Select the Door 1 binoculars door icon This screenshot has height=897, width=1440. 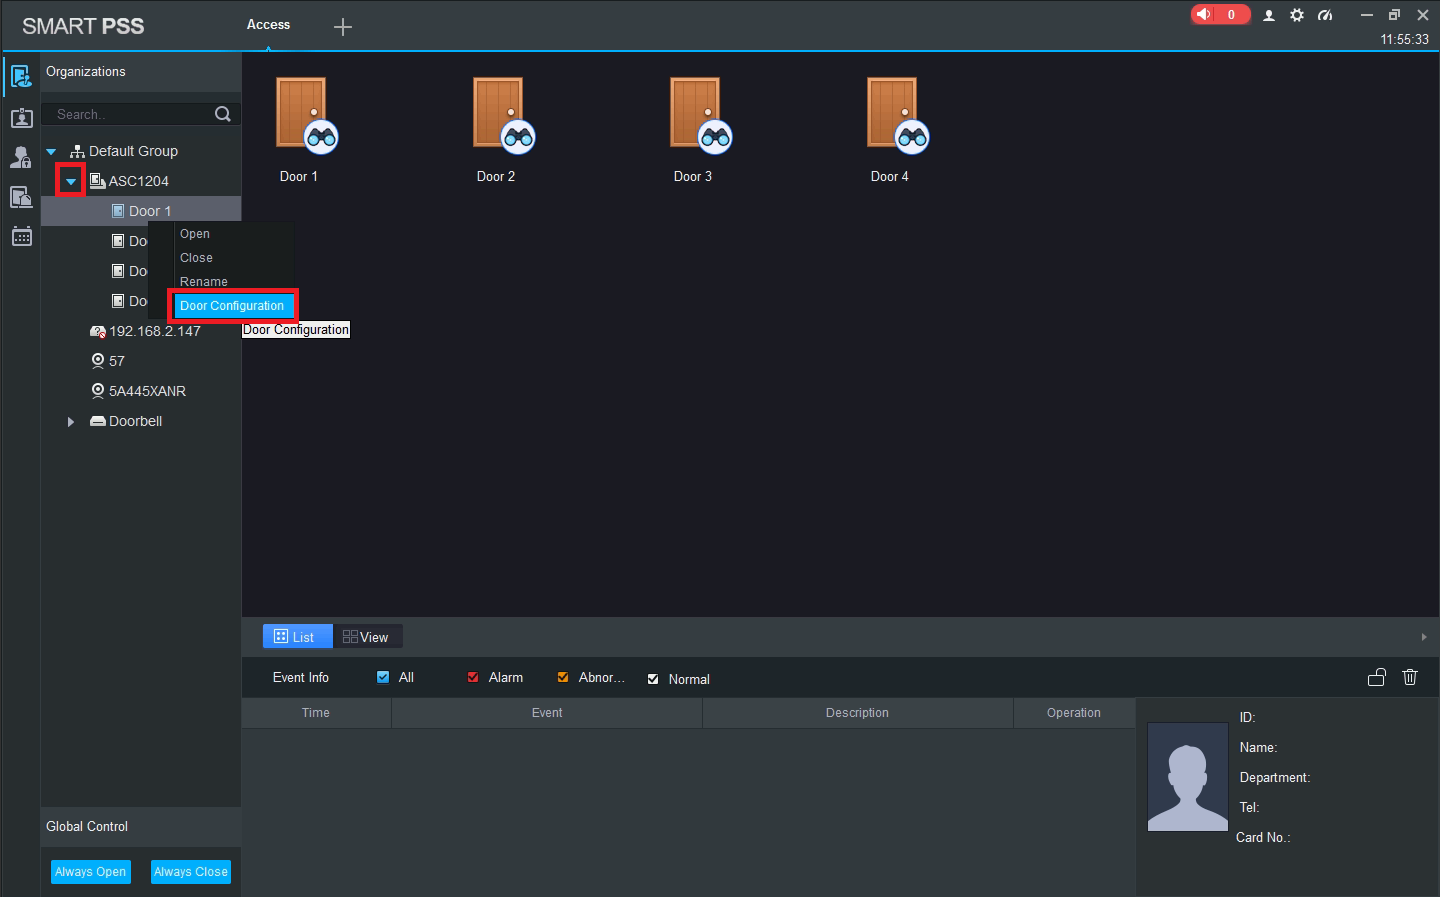click(x=305, y=116)
